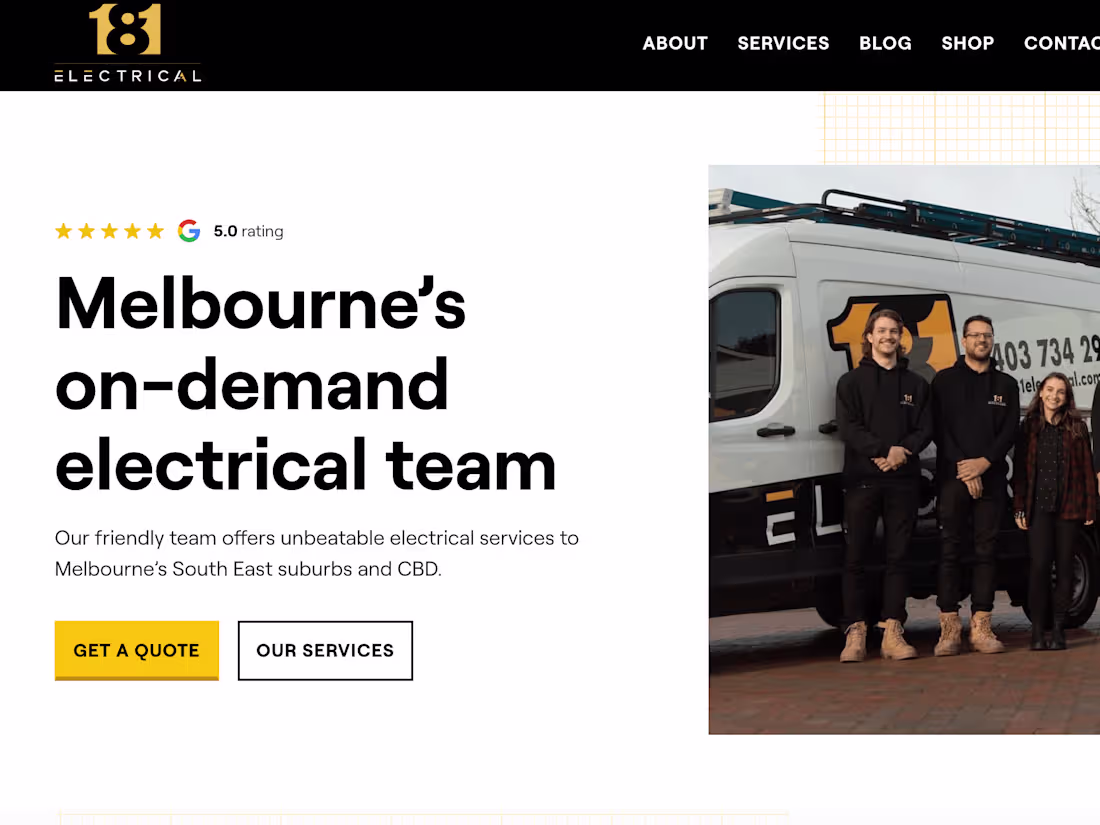The image size is (1100, 825).
Task: Select the first gold star in the rating
Action: pos(63,230)
